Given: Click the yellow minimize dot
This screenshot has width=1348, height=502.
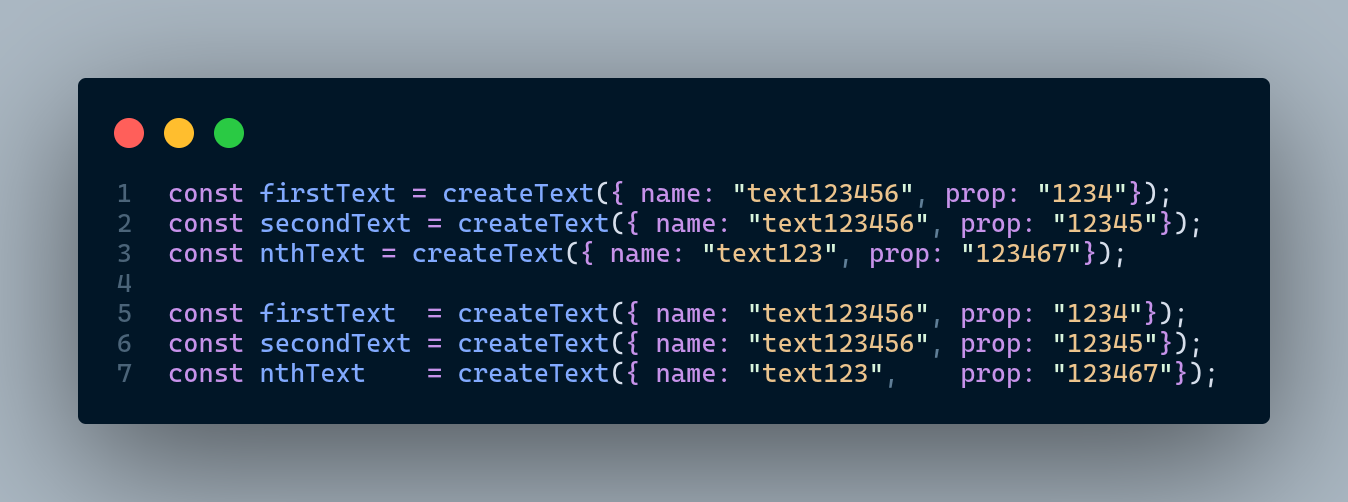Looking at the screenshot, I should 179,133.
